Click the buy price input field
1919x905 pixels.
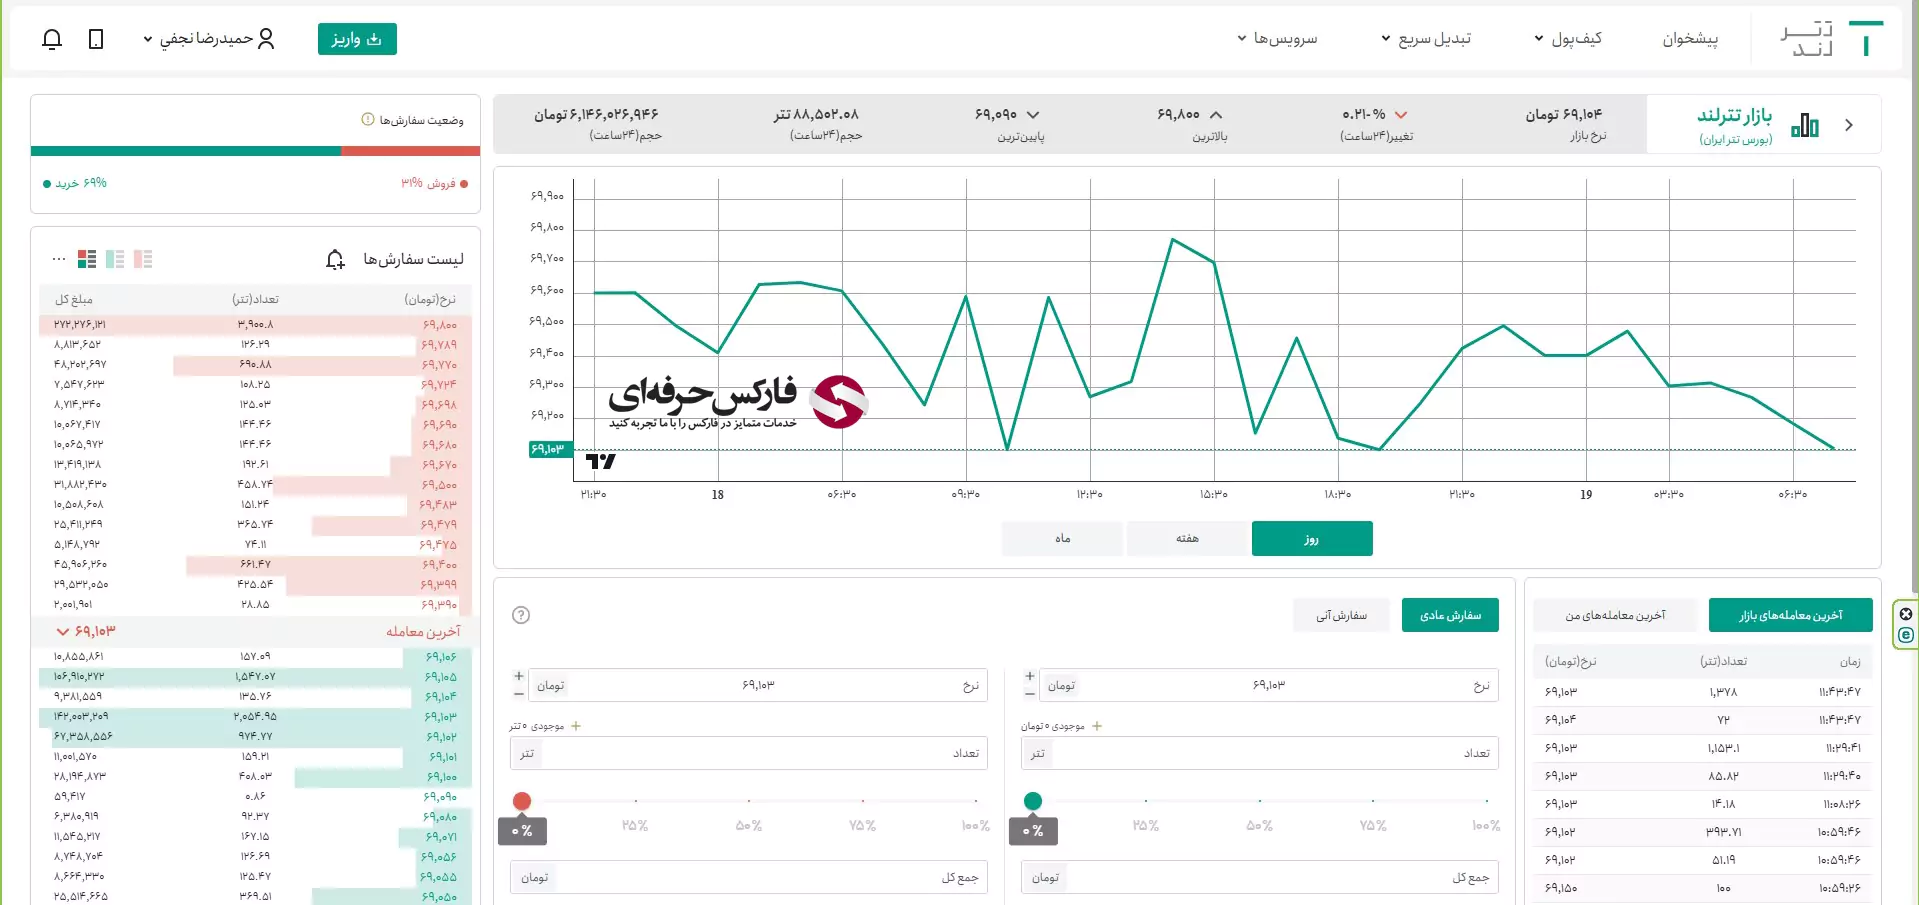[1269, 685]
